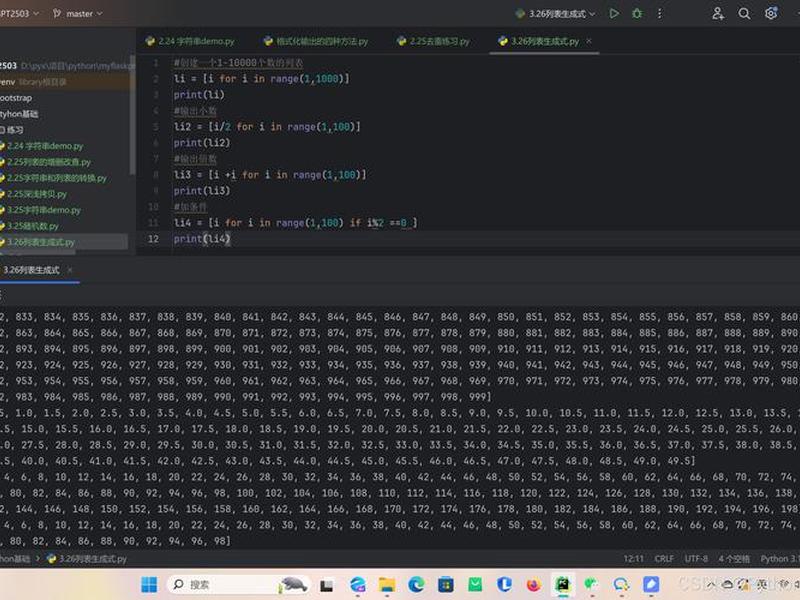Viewport: 800px width, 600px height.
Task: Expand the PT2503 project name dropdown
Action: 19,13
